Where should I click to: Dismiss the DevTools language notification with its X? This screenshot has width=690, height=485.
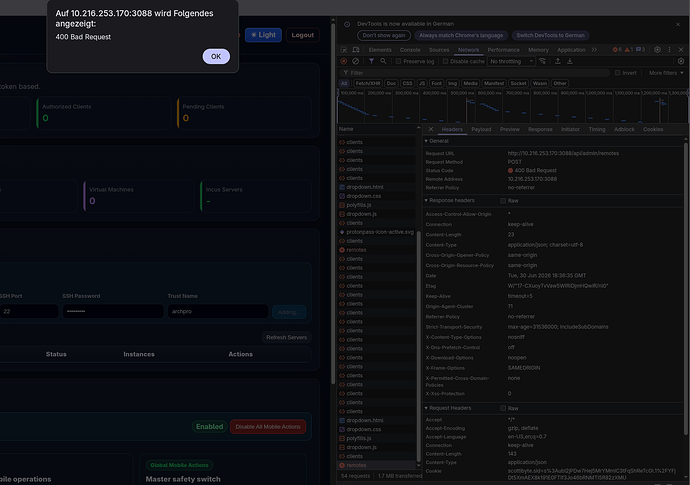678,24
